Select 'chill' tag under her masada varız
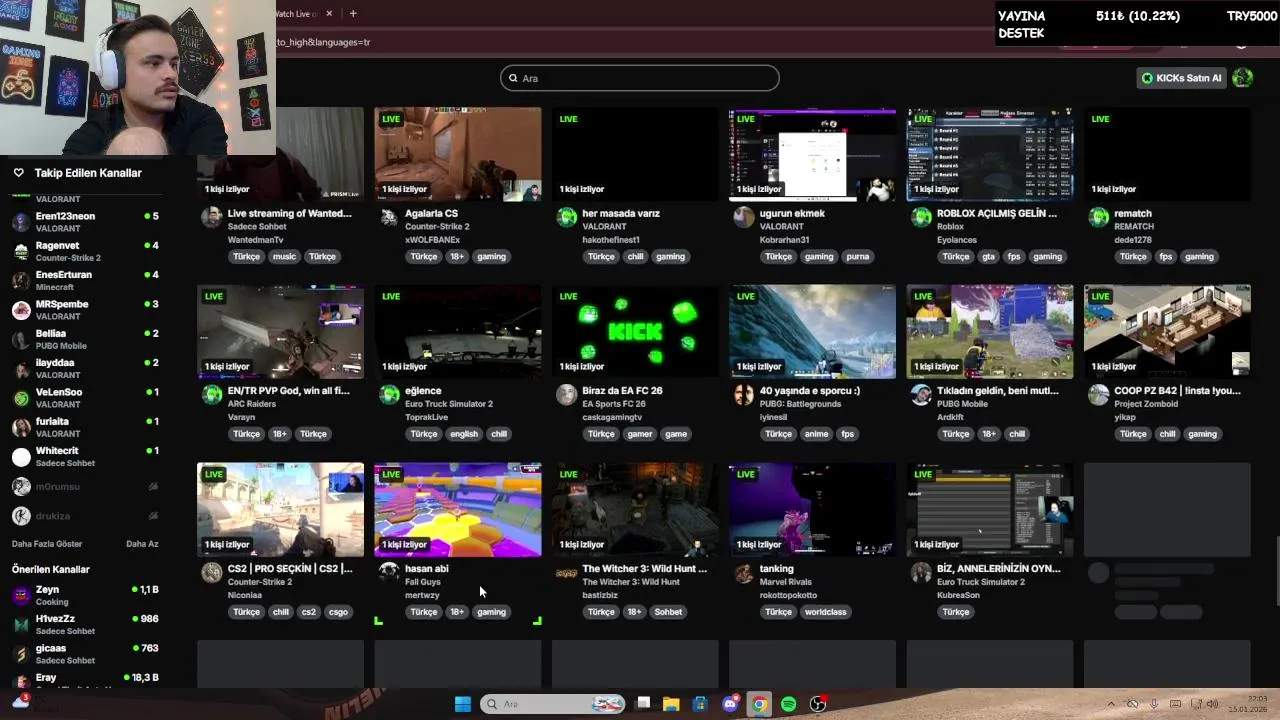The width and height of the screenshot is (1280, 720). tap(635, 256)
